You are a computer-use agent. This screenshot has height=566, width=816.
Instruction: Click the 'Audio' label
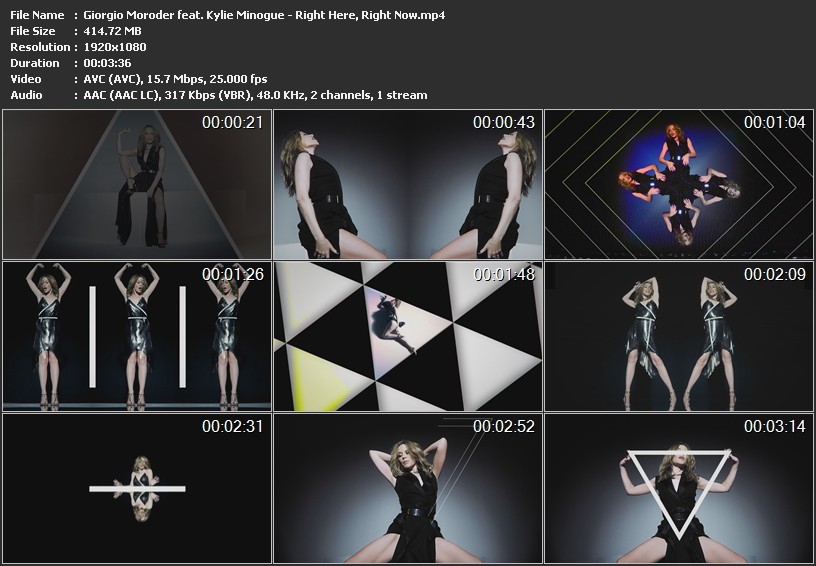[26, 95]
